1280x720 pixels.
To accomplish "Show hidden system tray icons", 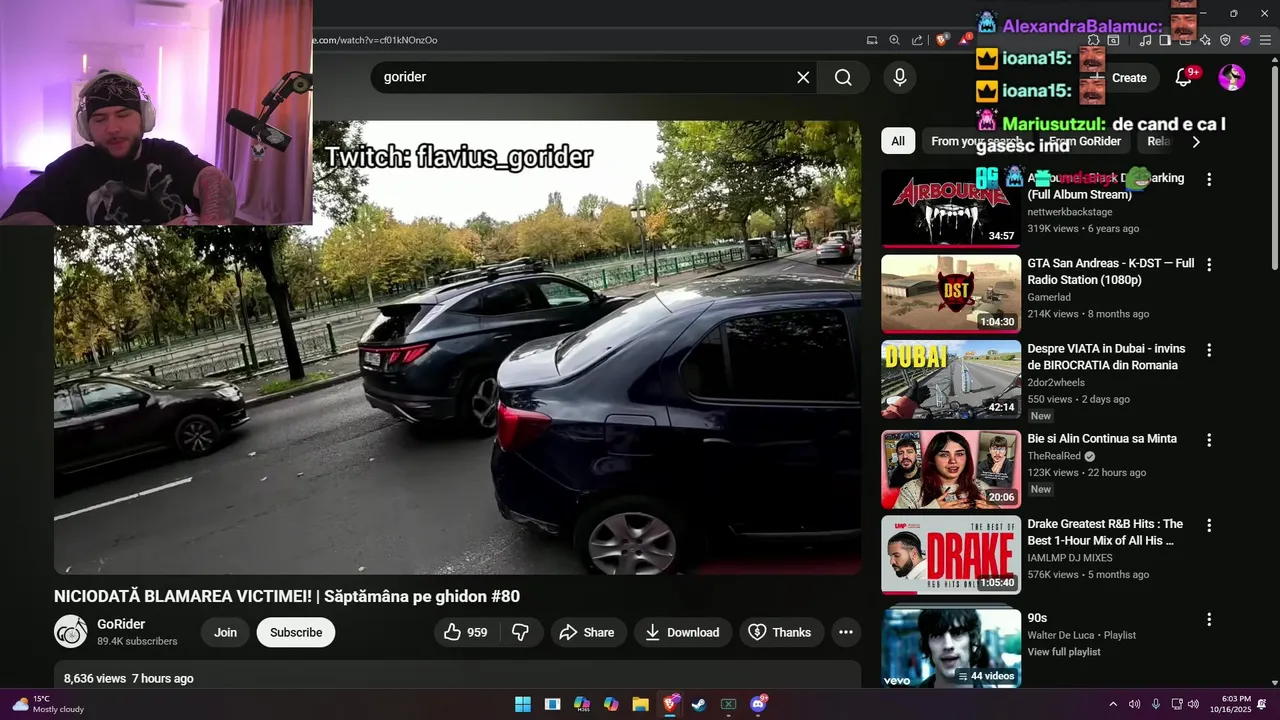I will pos(1113,704).
